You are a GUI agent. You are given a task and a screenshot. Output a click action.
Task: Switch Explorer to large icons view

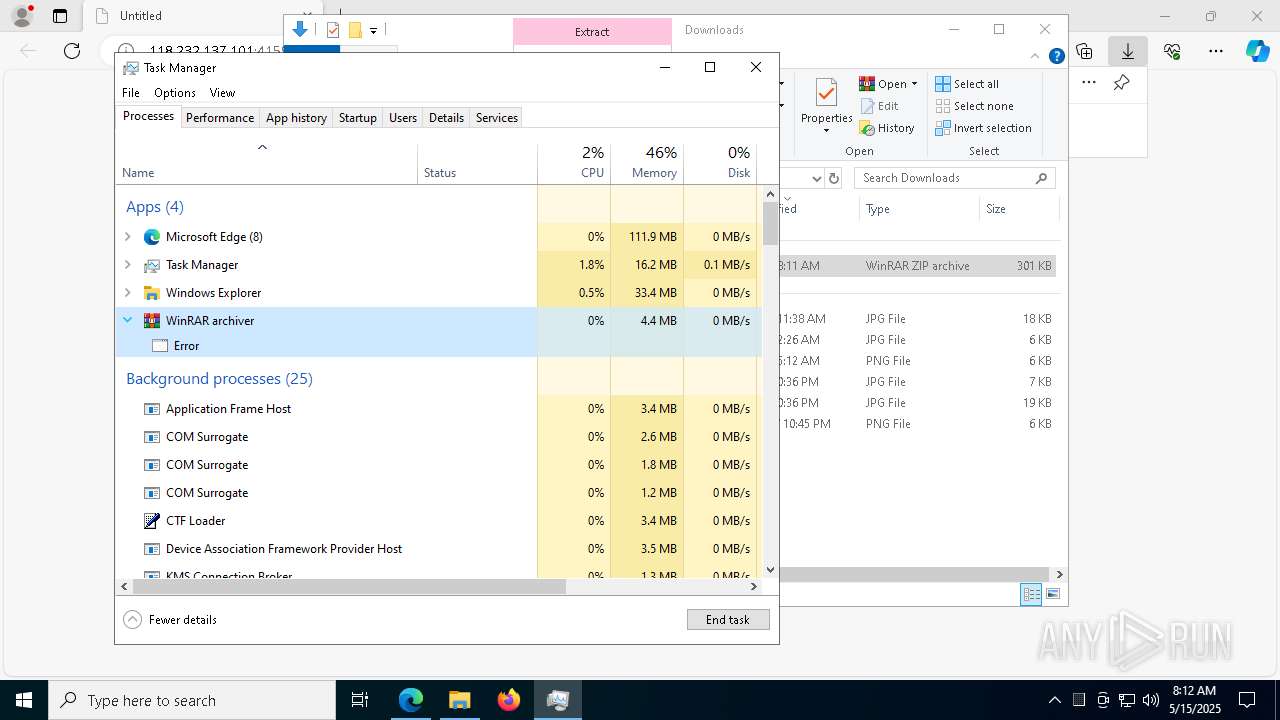pos(1053,594)
